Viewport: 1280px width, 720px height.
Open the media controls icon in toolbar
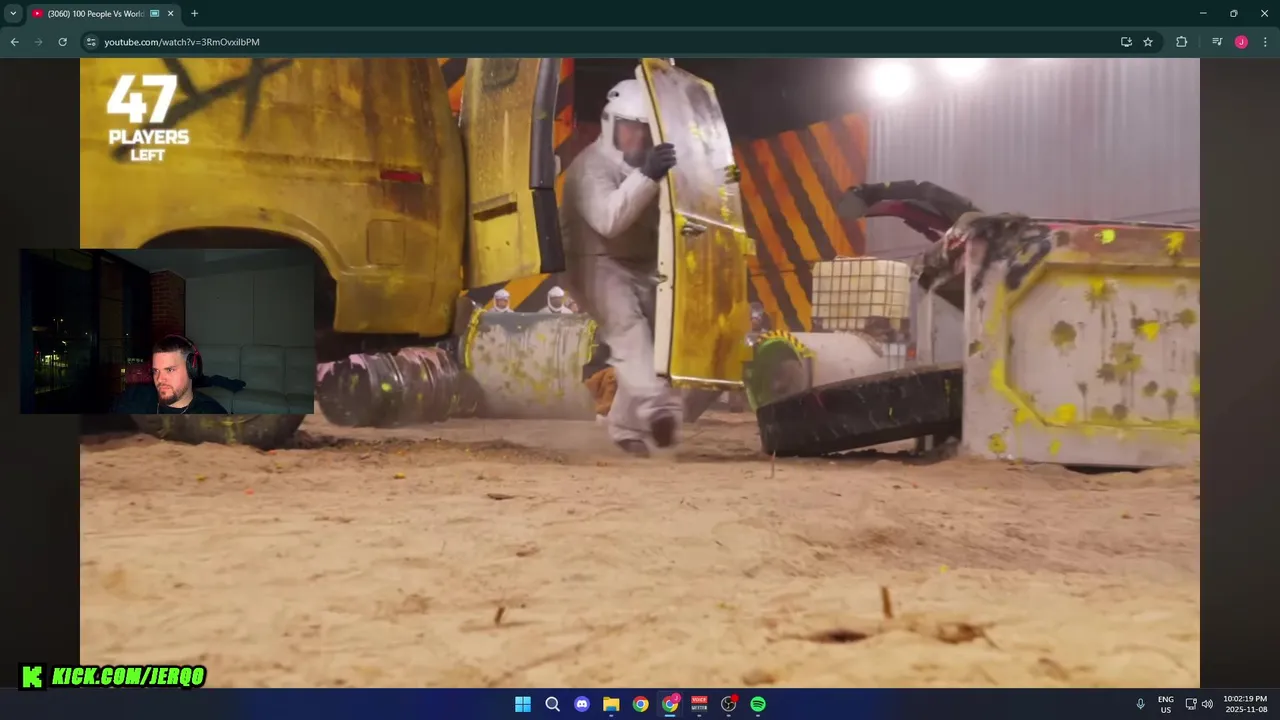(x=1217, y=42)
